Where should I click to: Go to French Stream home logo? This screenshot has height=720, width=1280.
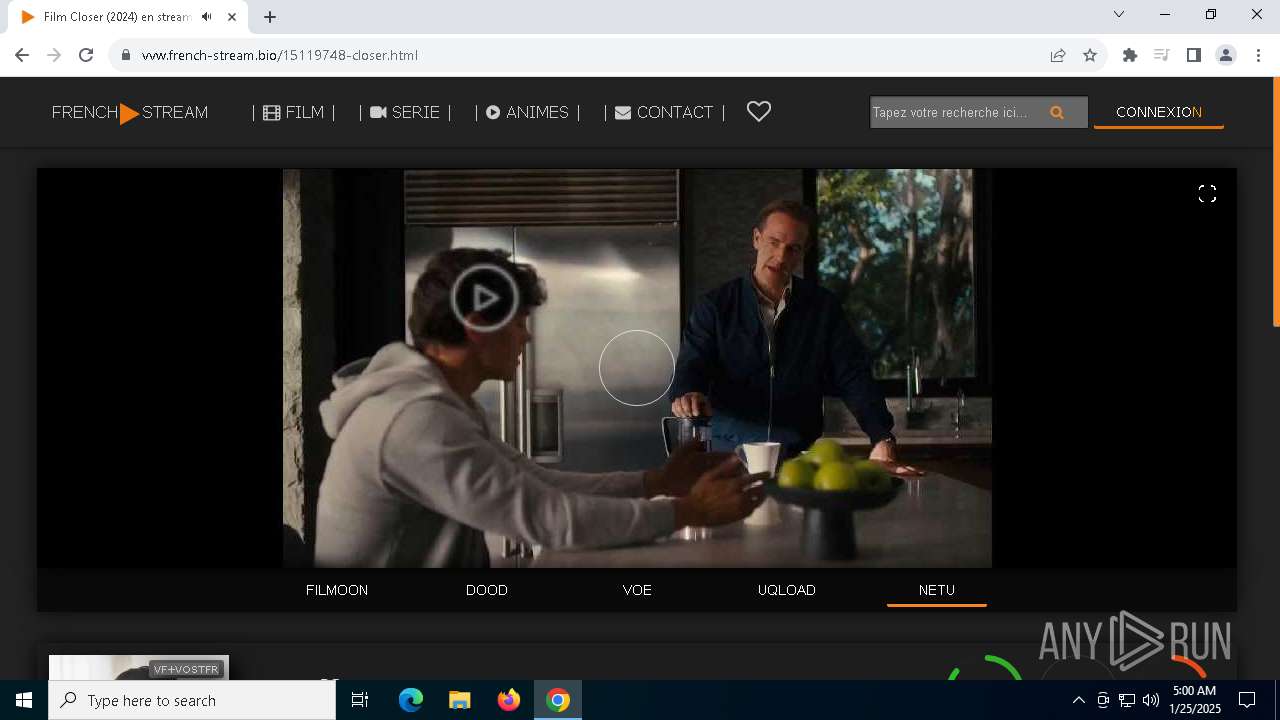click(x=130, y=112)
